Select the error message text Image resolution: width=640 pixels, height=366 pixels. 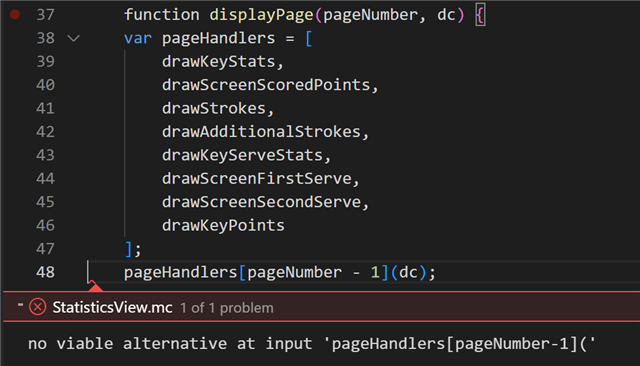[312, 344]
